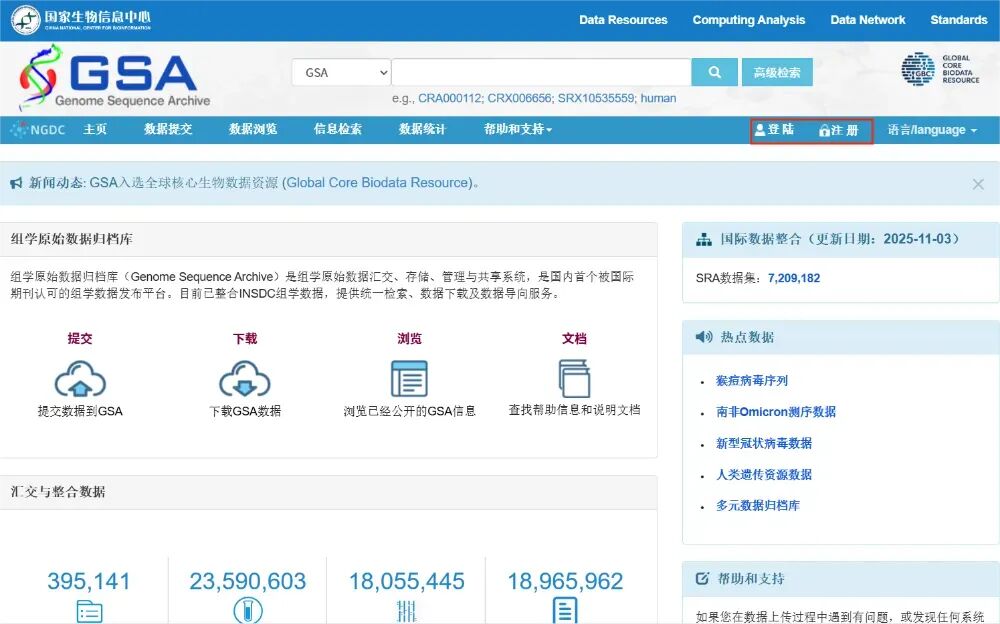Click the 组学原始数据归档库 panel heading

coord(71,239)
